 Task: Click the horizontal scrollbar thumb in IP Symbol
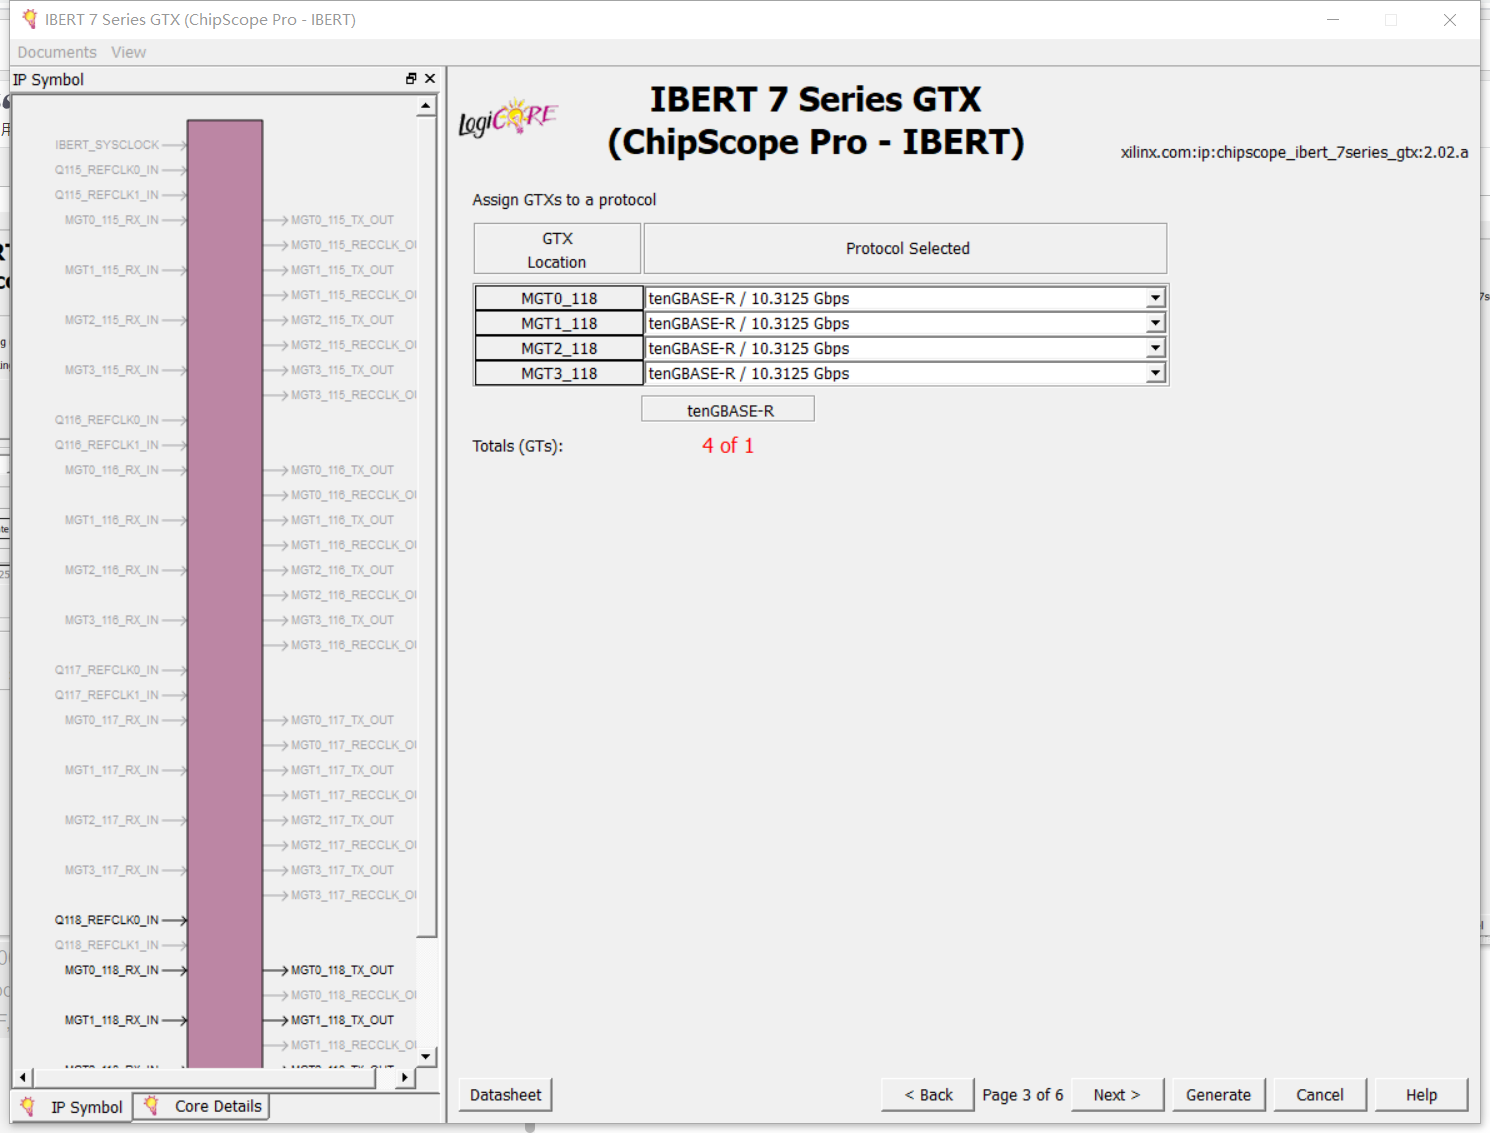click(205, 1077)
